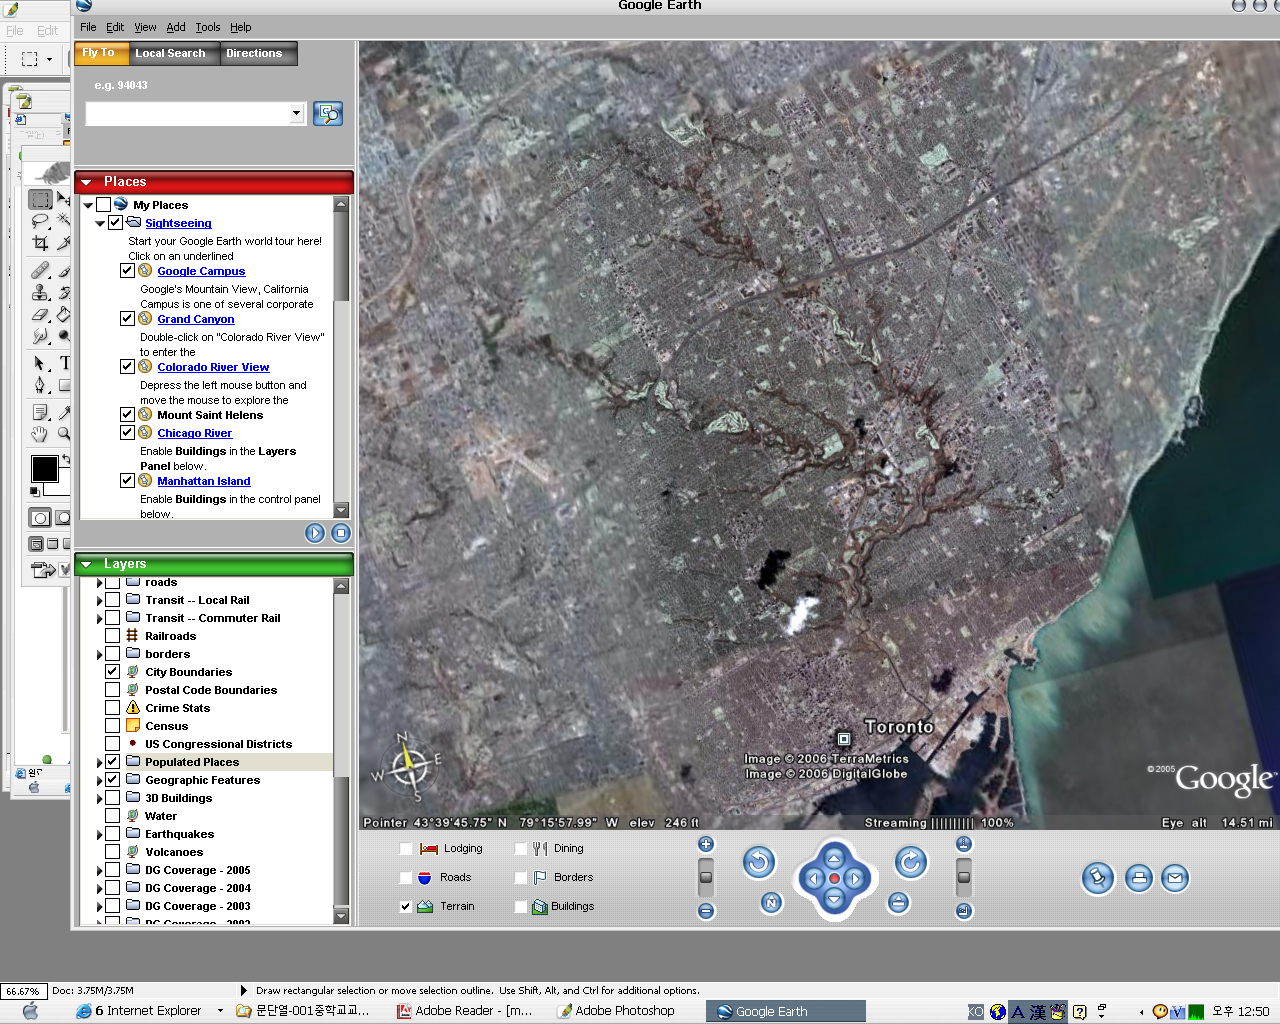
Task: Tilt the view down with the bottom tilt button
Action: [x=964, y=911]
